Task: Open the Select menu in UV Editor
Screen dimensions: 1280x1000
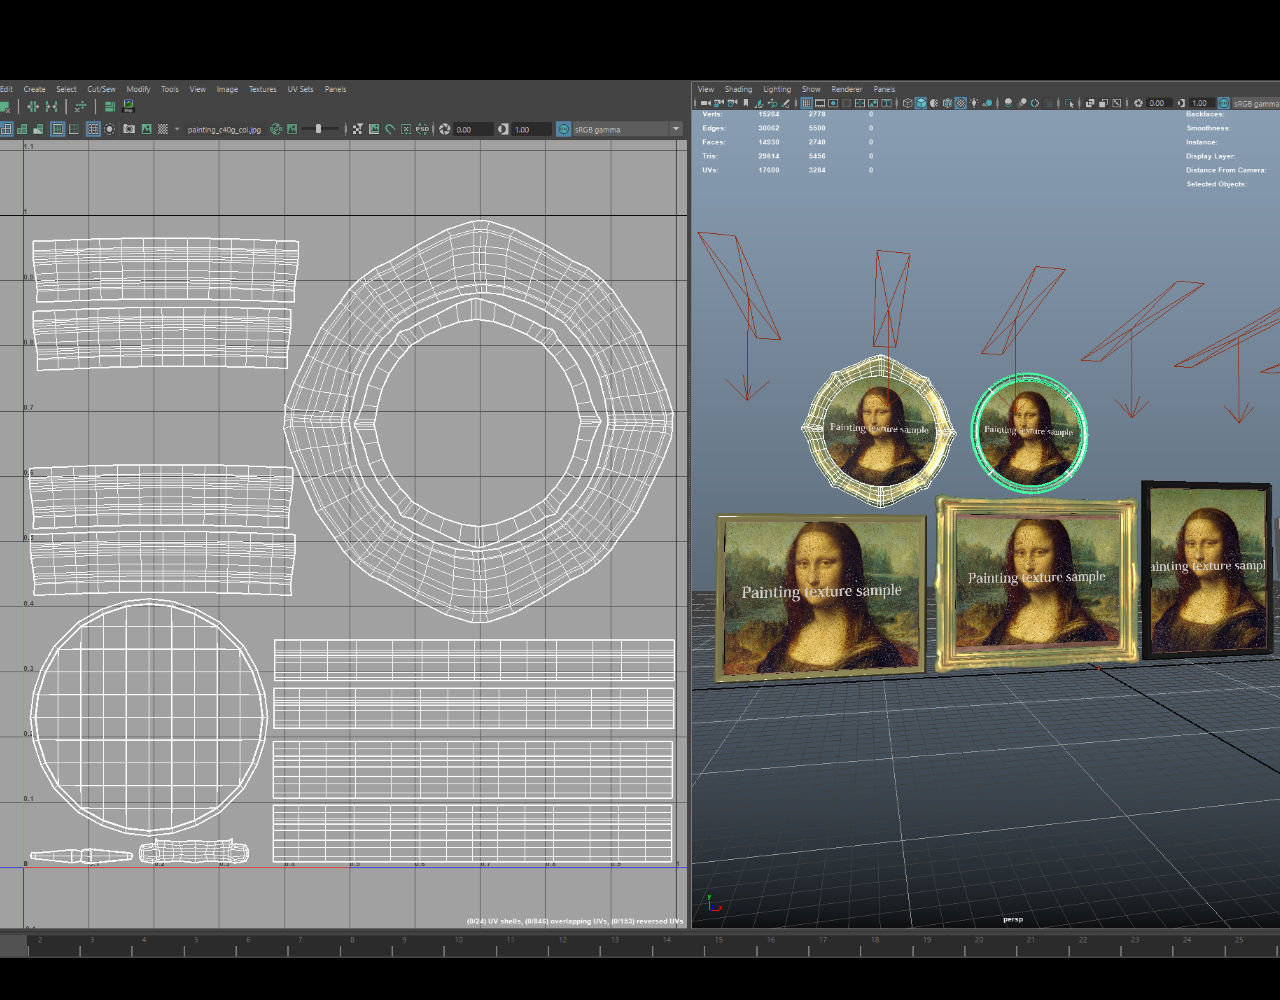Action: pyautogui.click(x=66, y=89)
